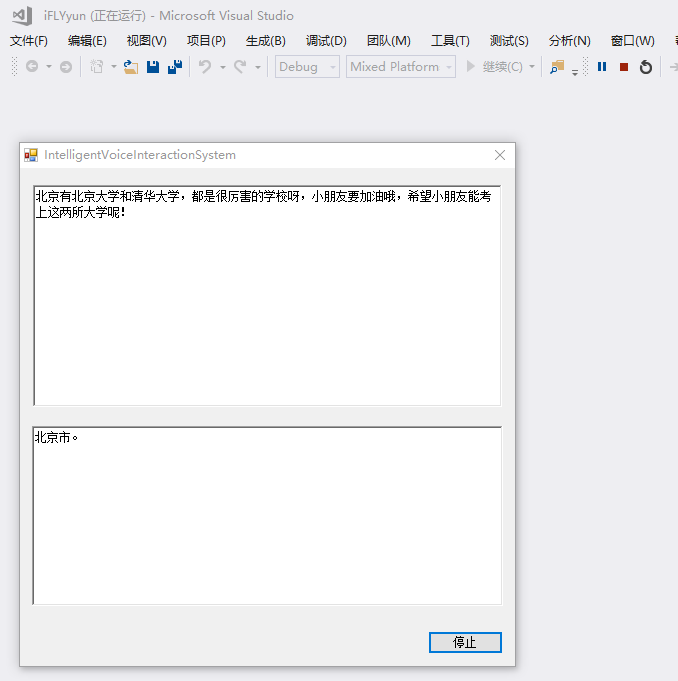Open toolbar overflow options arrow
The width and height of the screenshot is (678, 681).
pyautogui.click(x=575, y=72)
